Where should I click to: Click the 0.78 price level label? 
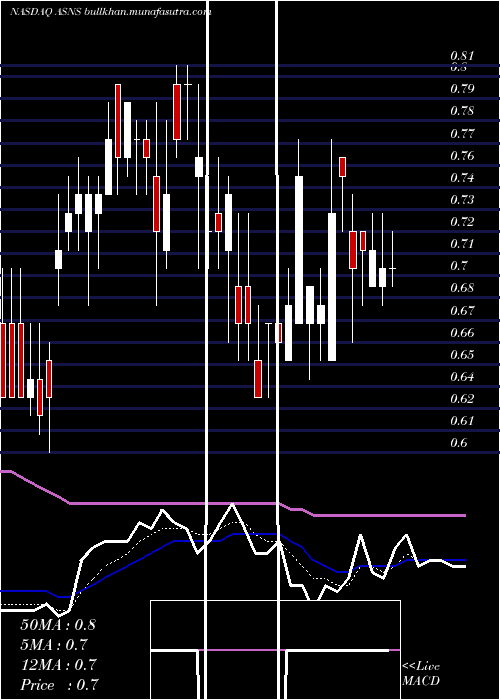462,111
